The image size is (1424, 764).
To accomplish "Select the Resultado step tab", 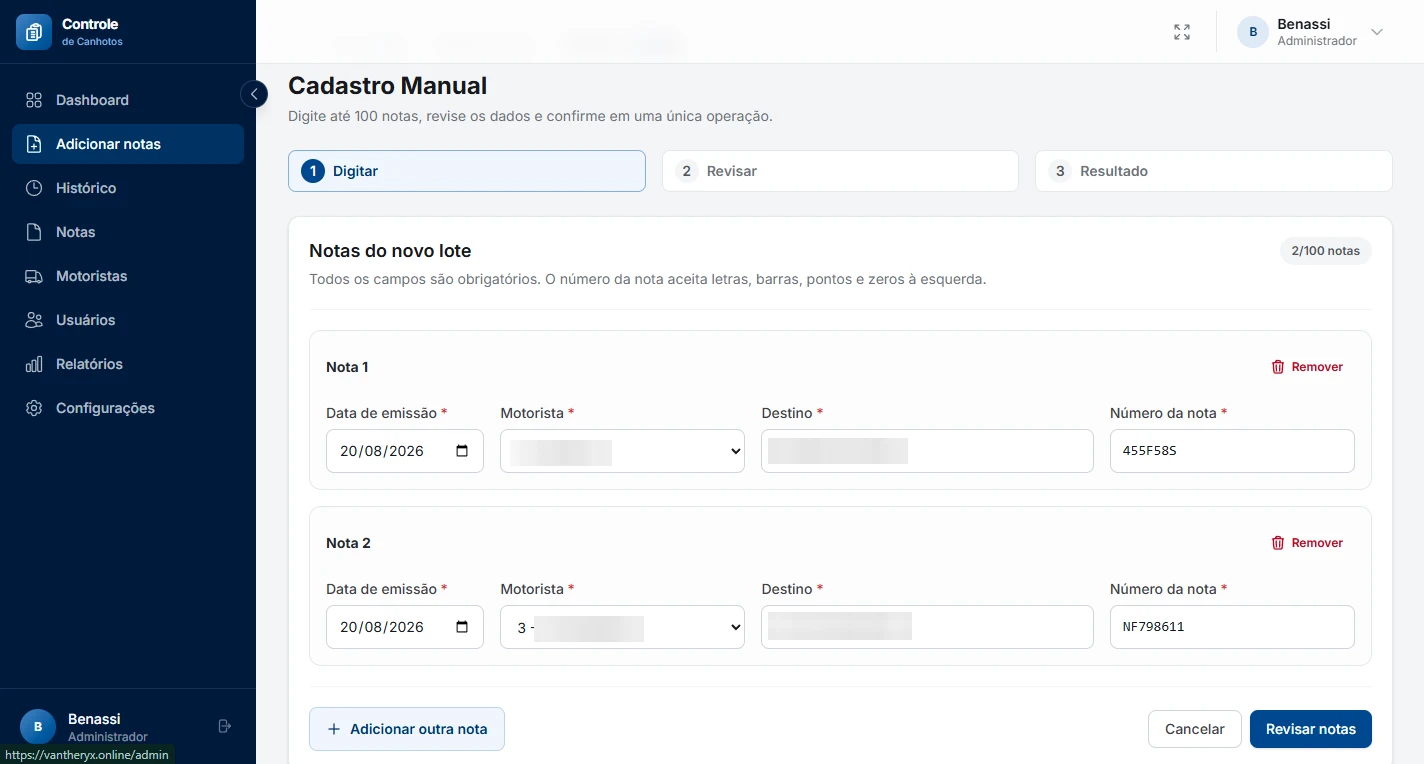I will [1214, 171].
